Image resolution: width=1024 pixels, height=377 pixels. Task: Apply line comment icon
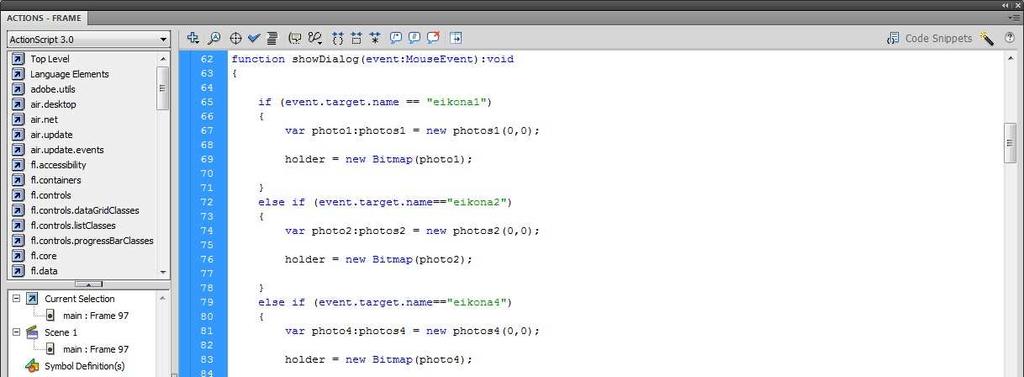[414, 38]
